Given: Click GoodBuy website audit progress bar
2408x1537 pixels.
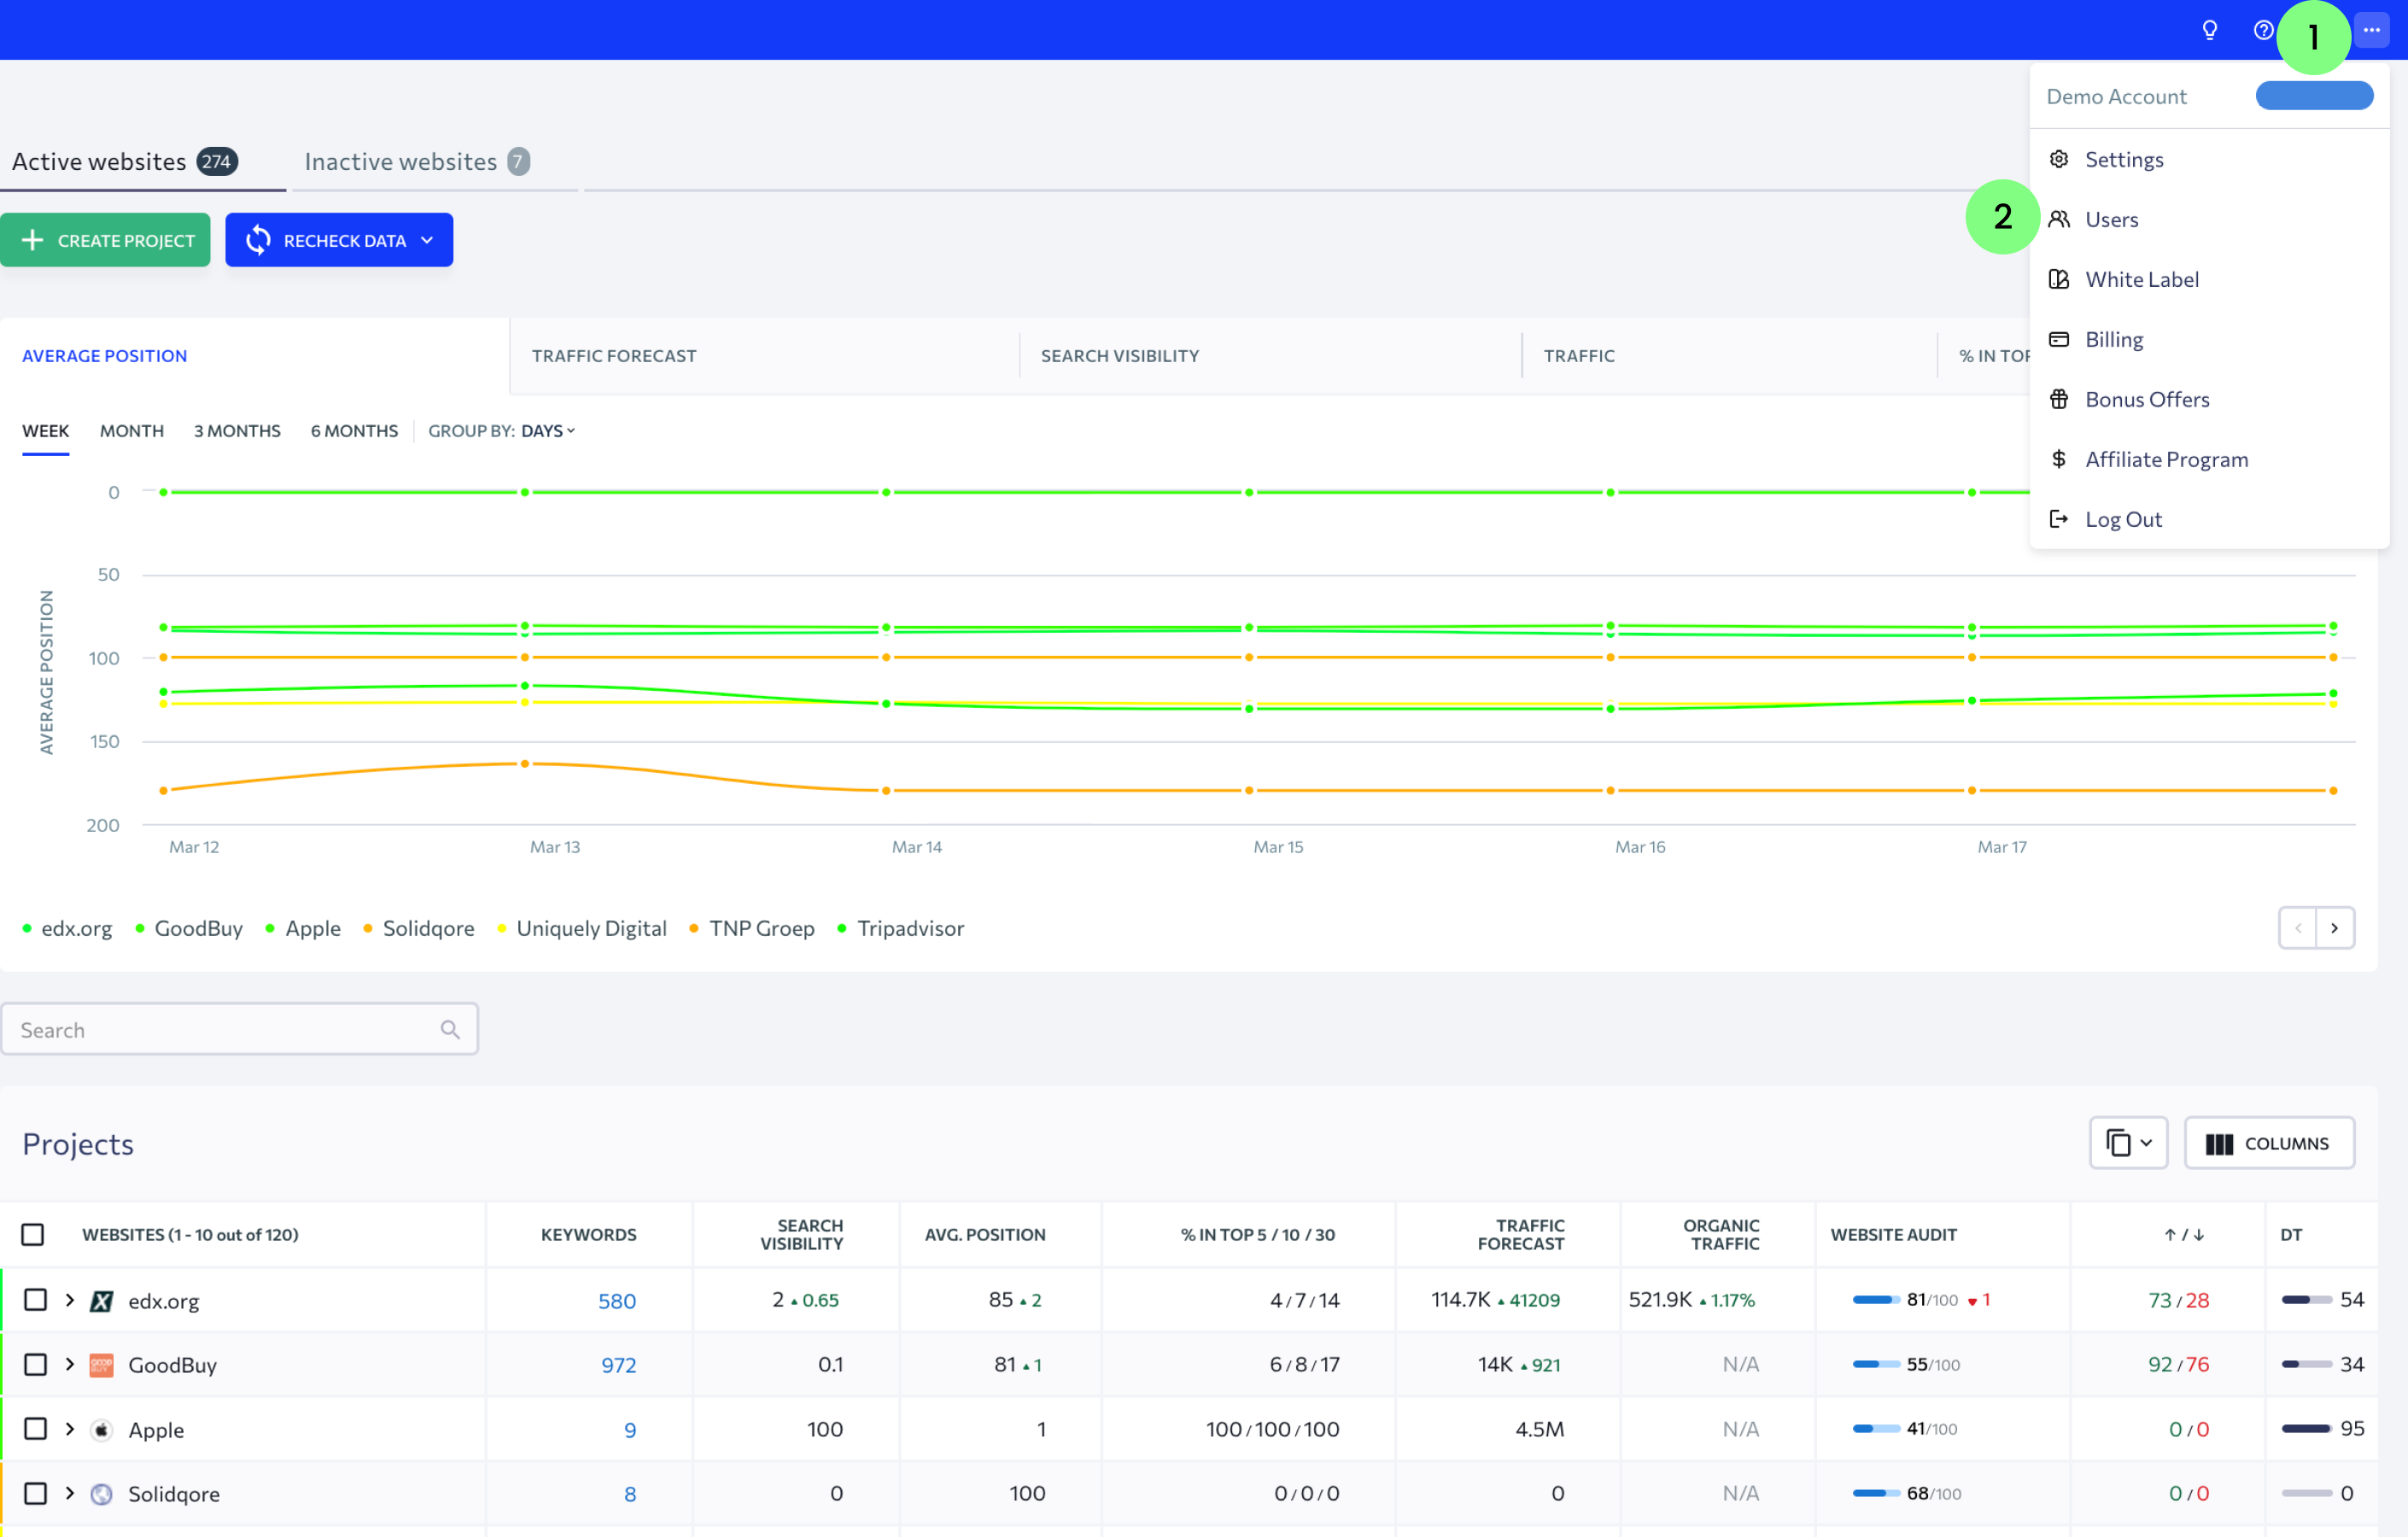Looking at the screenshot, I should [1875, 1364].
